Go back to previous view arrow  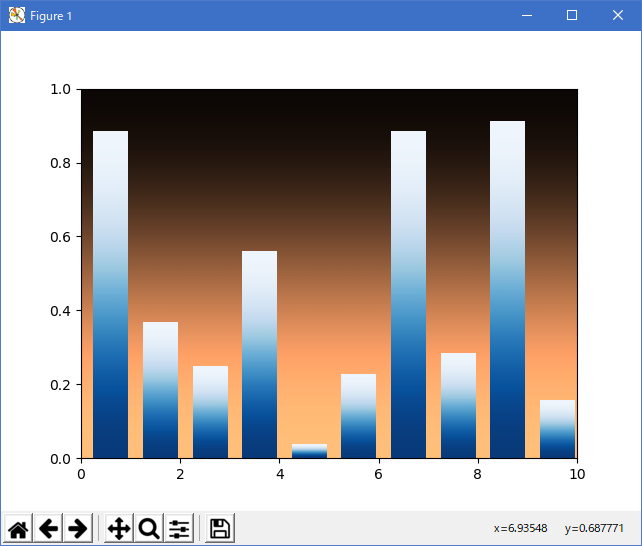coord(48,528)
